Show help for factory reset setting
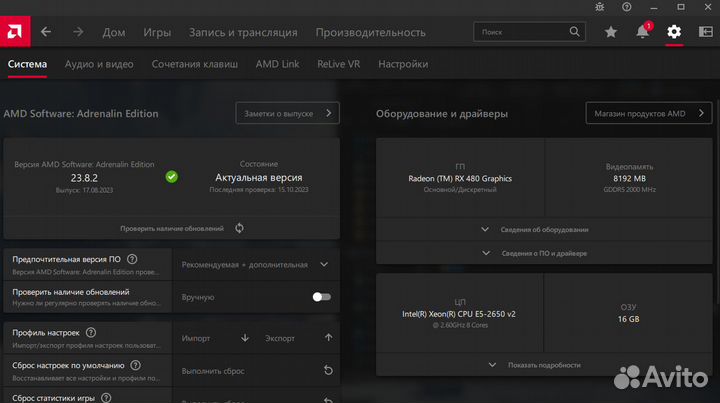The width and height of the screenshot is (720, 403). pos(135,365)
